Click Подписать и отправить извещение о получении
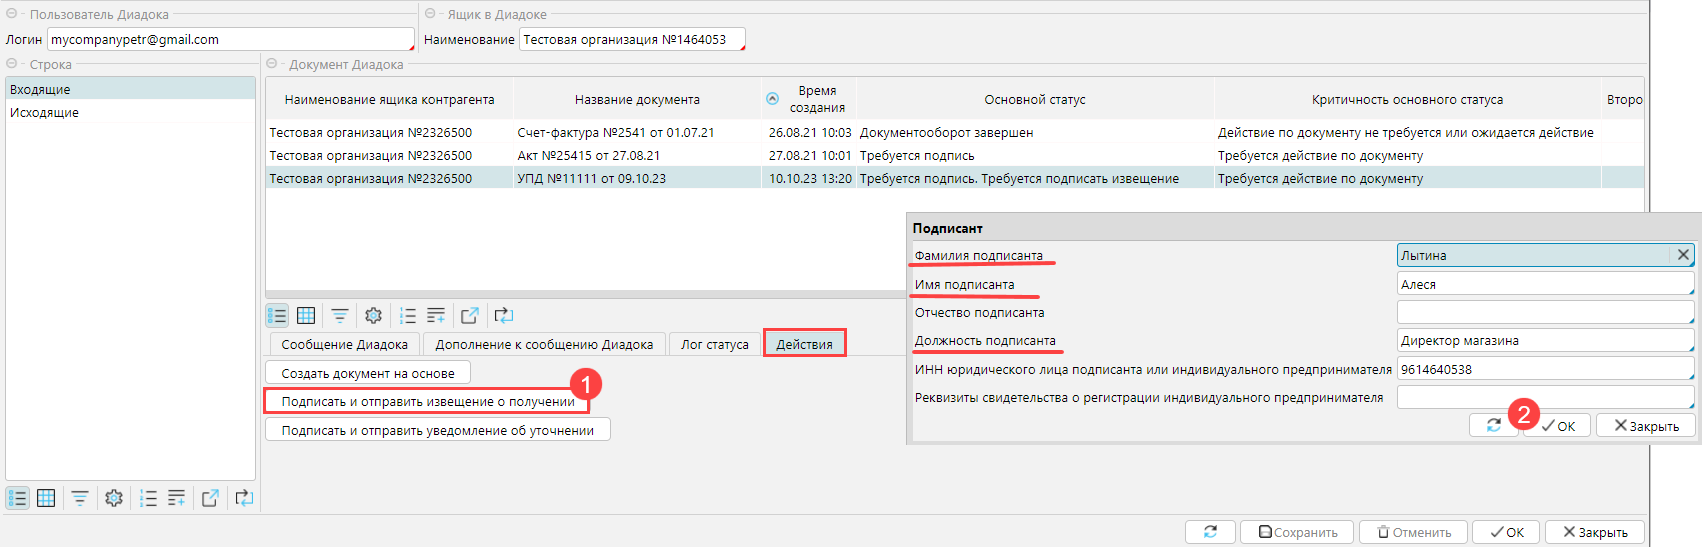Viewport: 1702px width, 547px height. [x=427, y=401]
